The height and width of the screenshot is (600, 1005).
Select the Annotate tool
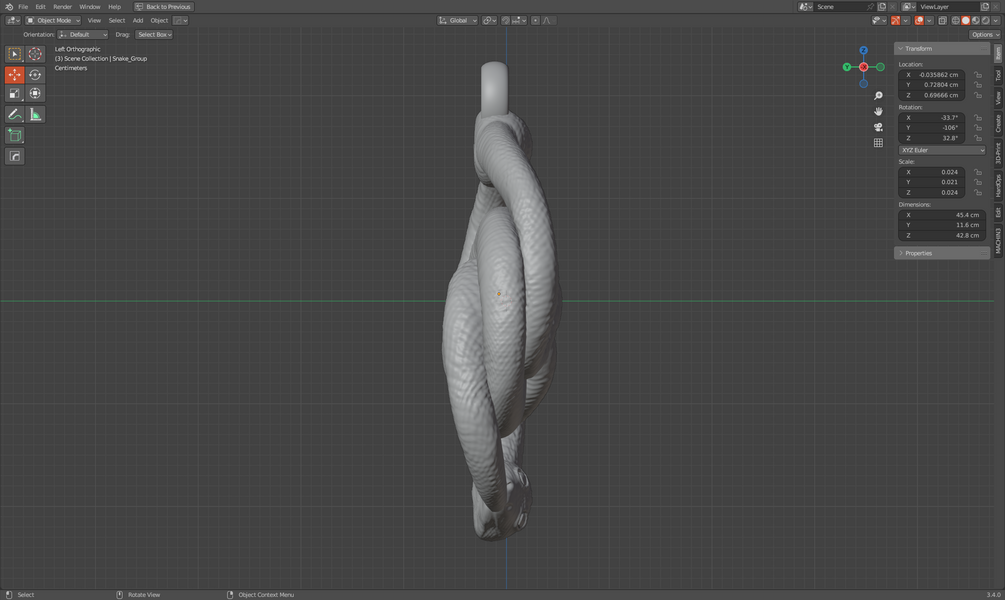[x=14, y=115]
